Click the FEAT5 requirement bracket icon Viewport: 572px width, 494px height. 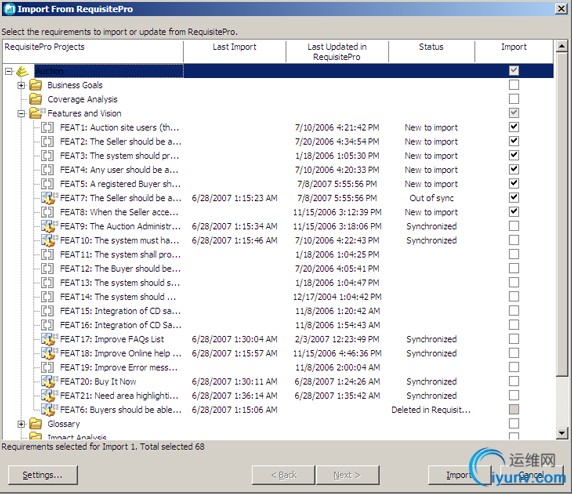(x=47, y=184)
